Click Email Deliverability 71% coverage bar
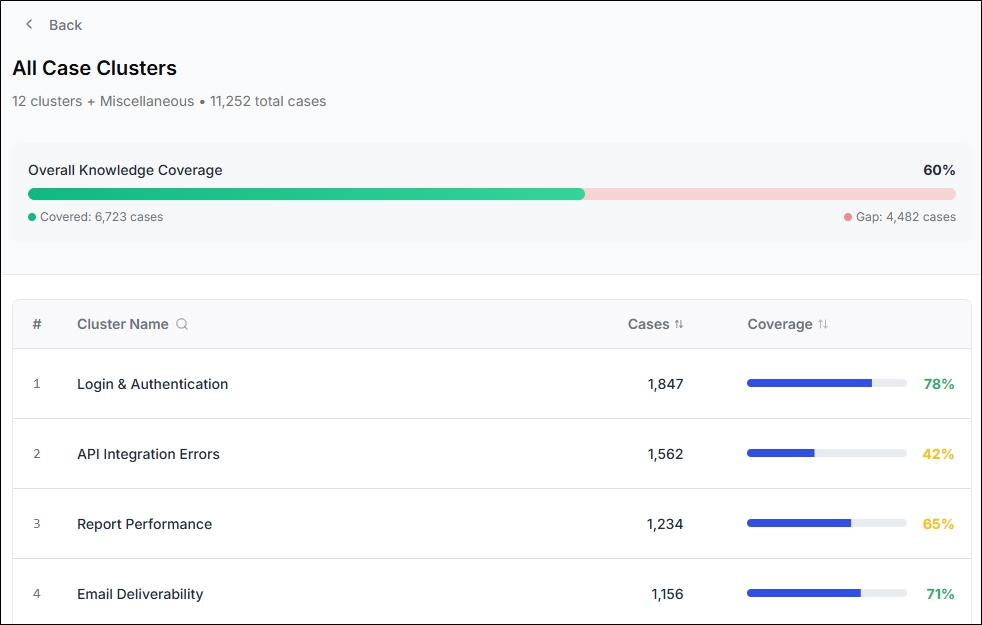Screen dimensions: 982x625 [x=827, y=593]
